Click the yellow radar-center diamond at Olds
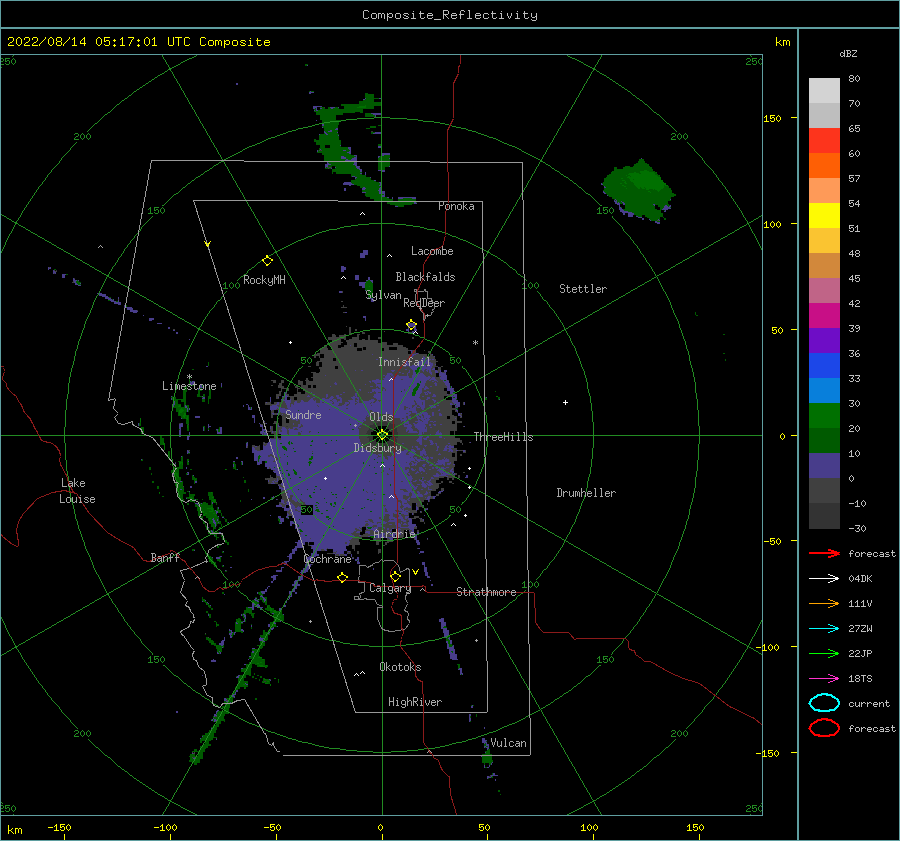This screenshot has height=841, width=900. [382, 435]
